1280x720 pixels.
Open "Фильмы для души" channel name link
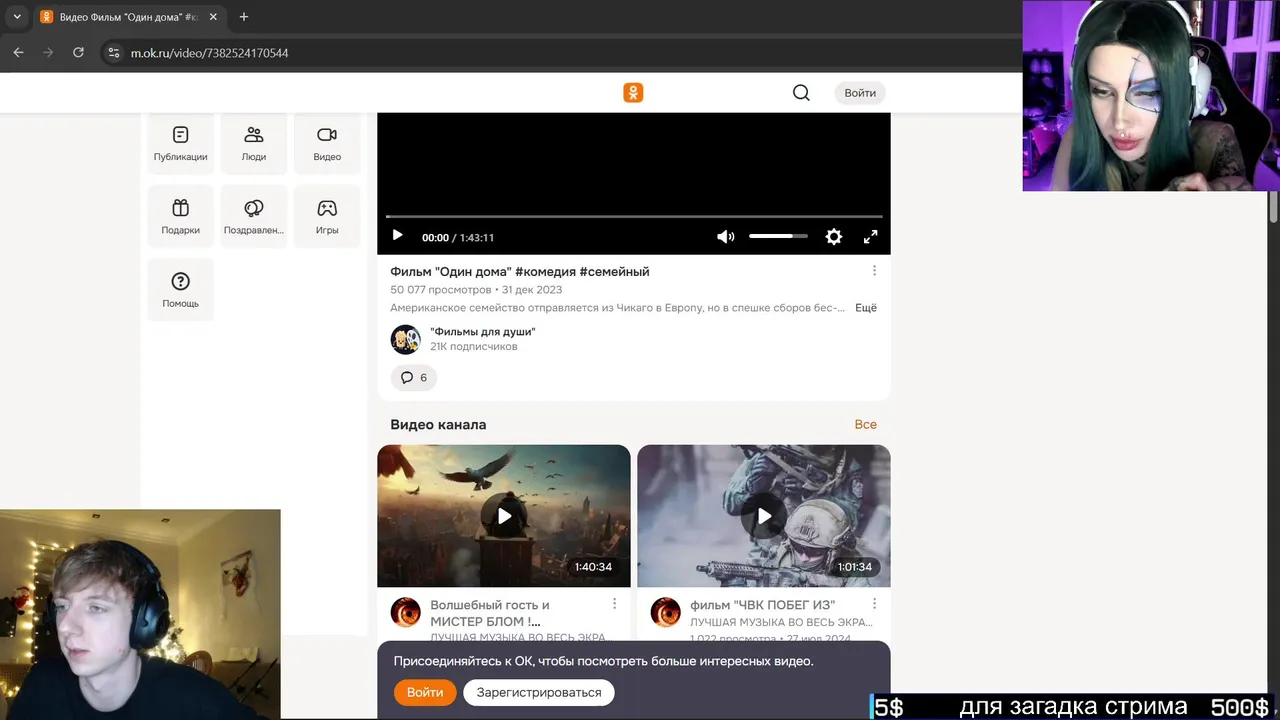[x=483, y=332]
